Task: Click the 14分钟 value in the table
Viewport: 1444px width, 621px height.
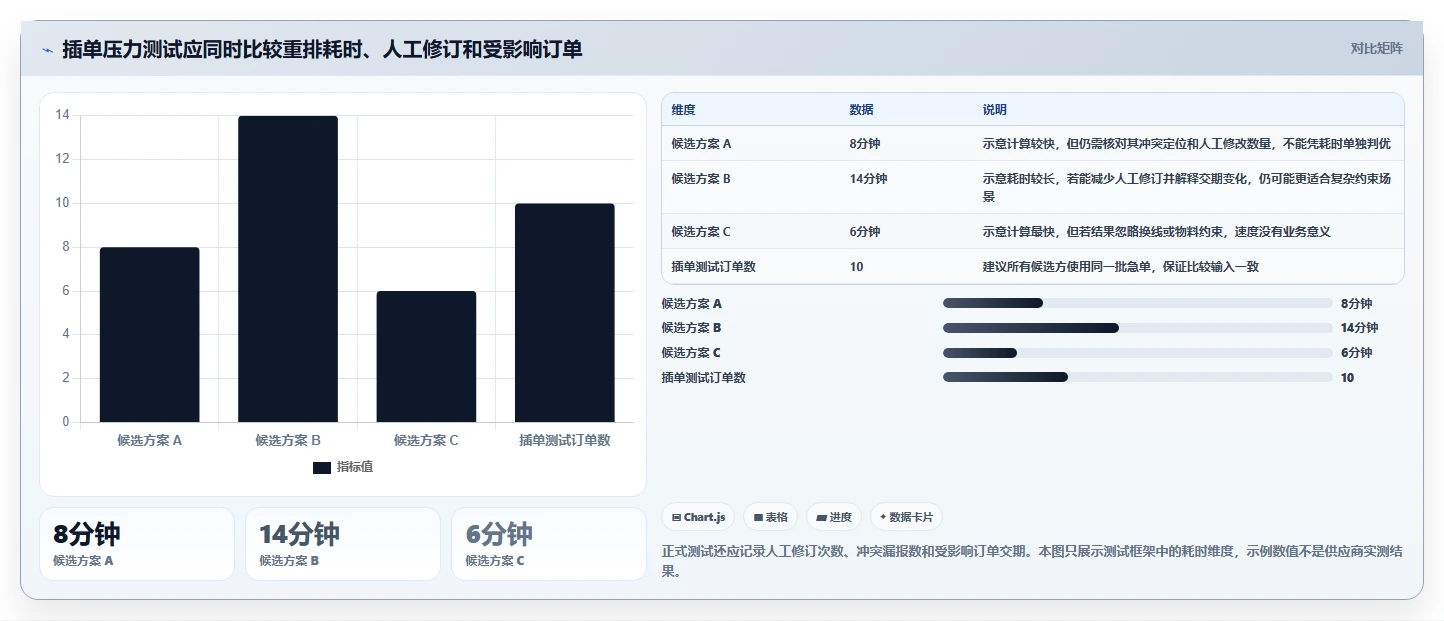Action: click(x=868, y=179)
